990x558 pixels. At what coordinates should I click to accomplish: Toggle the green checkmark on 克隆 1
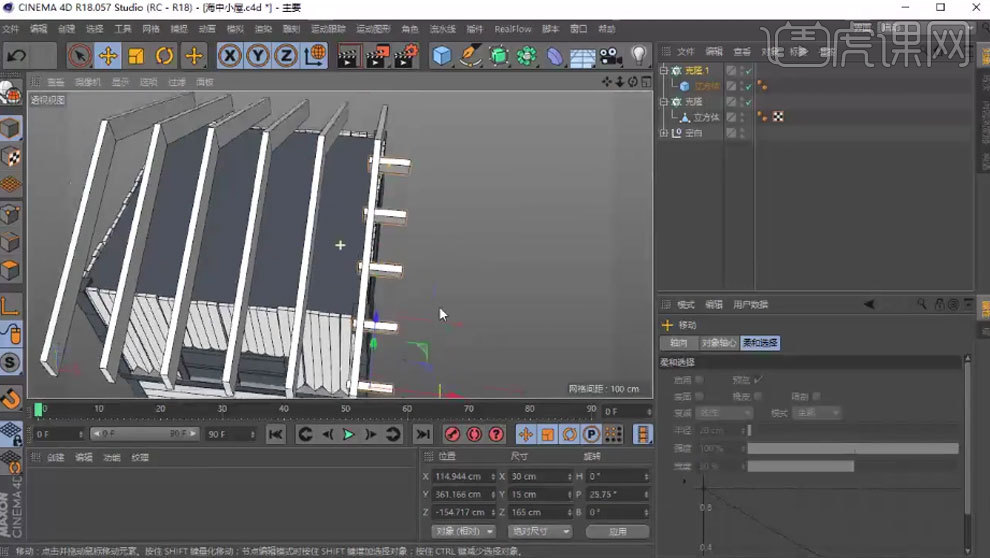pos(748,71)
